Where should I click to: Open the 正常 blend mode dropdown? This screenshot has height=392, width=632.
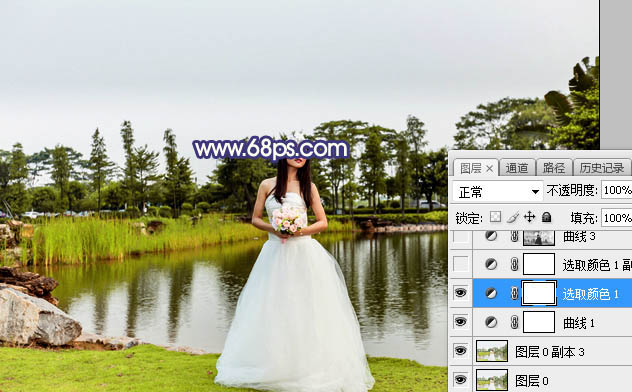pyautogui.click(x=497, y=191)
